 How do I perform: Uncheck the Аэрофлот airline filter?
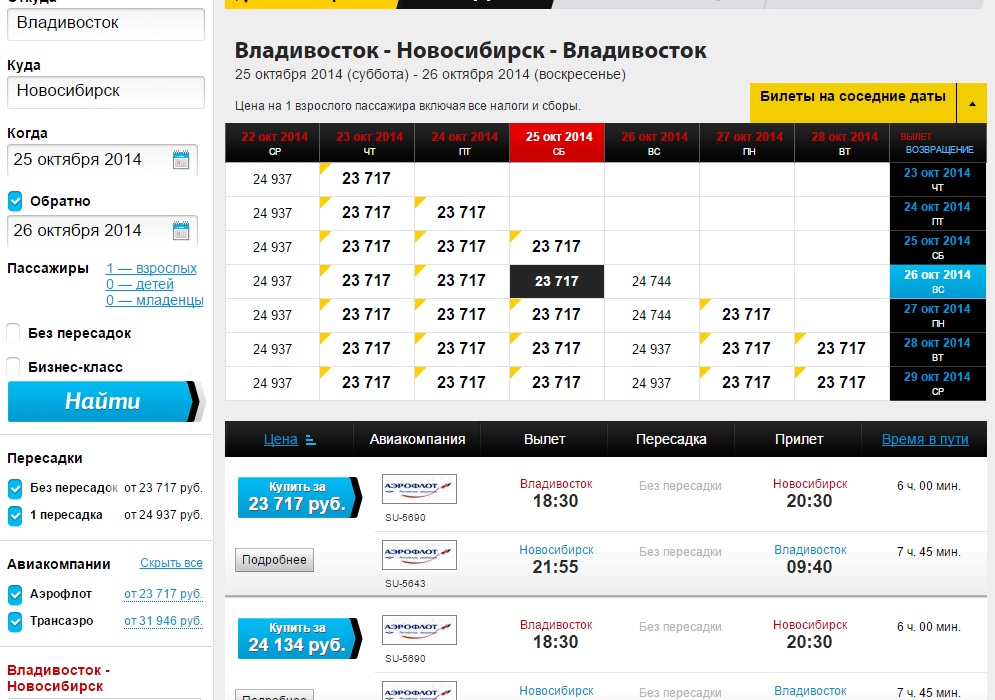pos(15,594)
